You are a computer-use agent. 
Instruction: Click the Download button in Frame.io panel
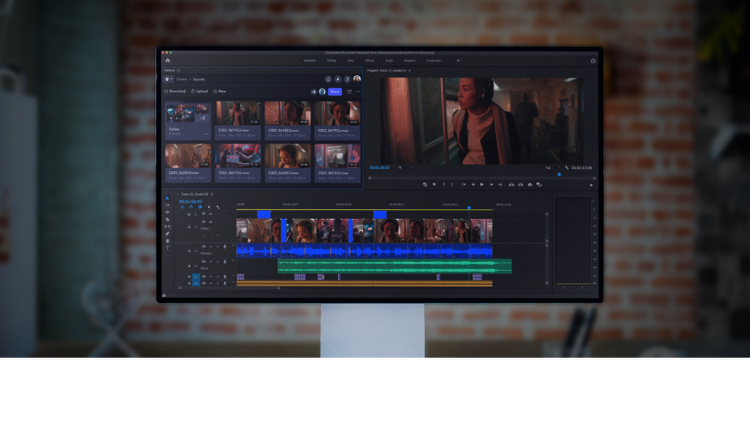click(175, 91)
